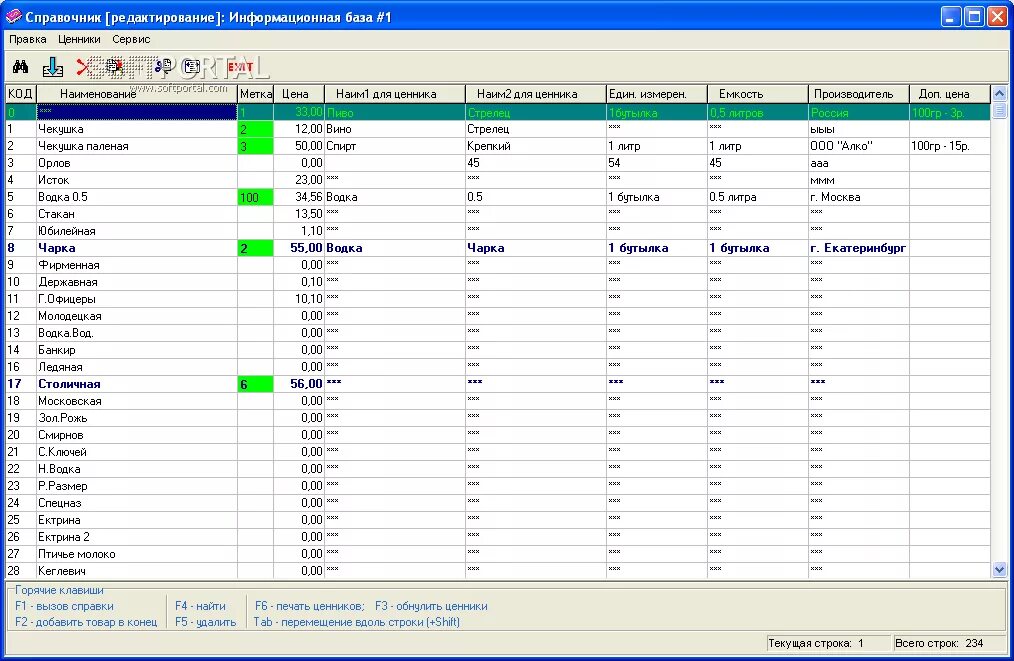Screen dimensions: 1014x661
Task: Click the column layout icon left of EXIT
Action: (x=191, y=66)
